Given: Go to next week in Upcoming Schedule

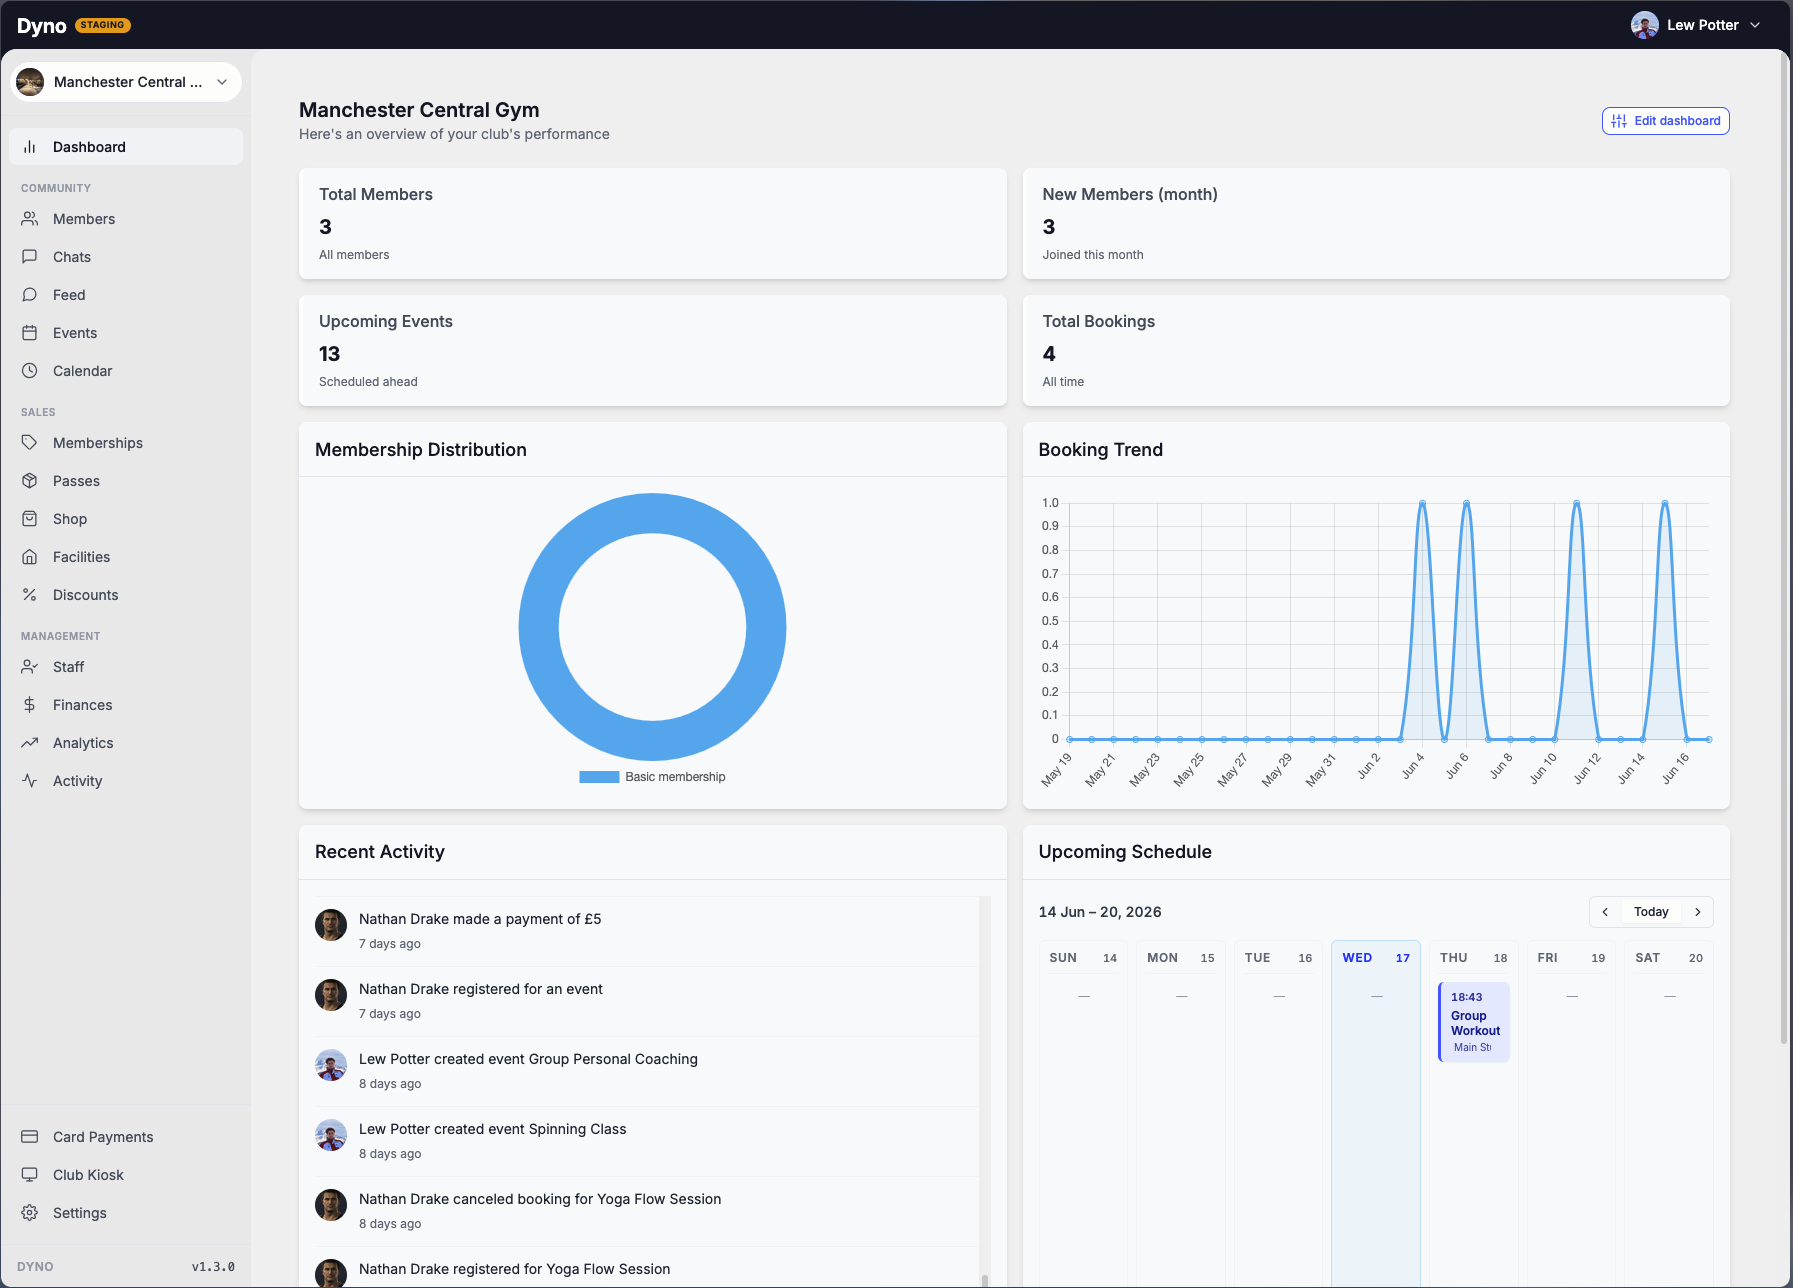Looking at the screenshot, I should click(x=1698, y=912).
